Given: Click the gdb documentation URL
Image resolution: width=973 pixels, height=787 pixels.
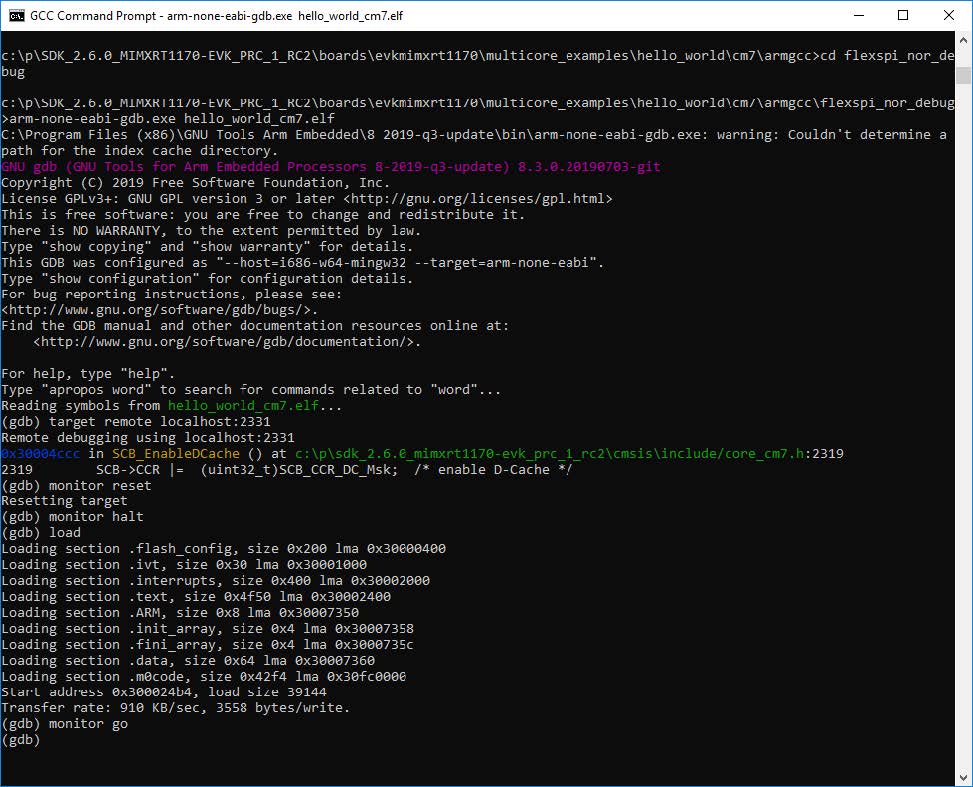Looking at the screenshot, I should click(227, 342).
